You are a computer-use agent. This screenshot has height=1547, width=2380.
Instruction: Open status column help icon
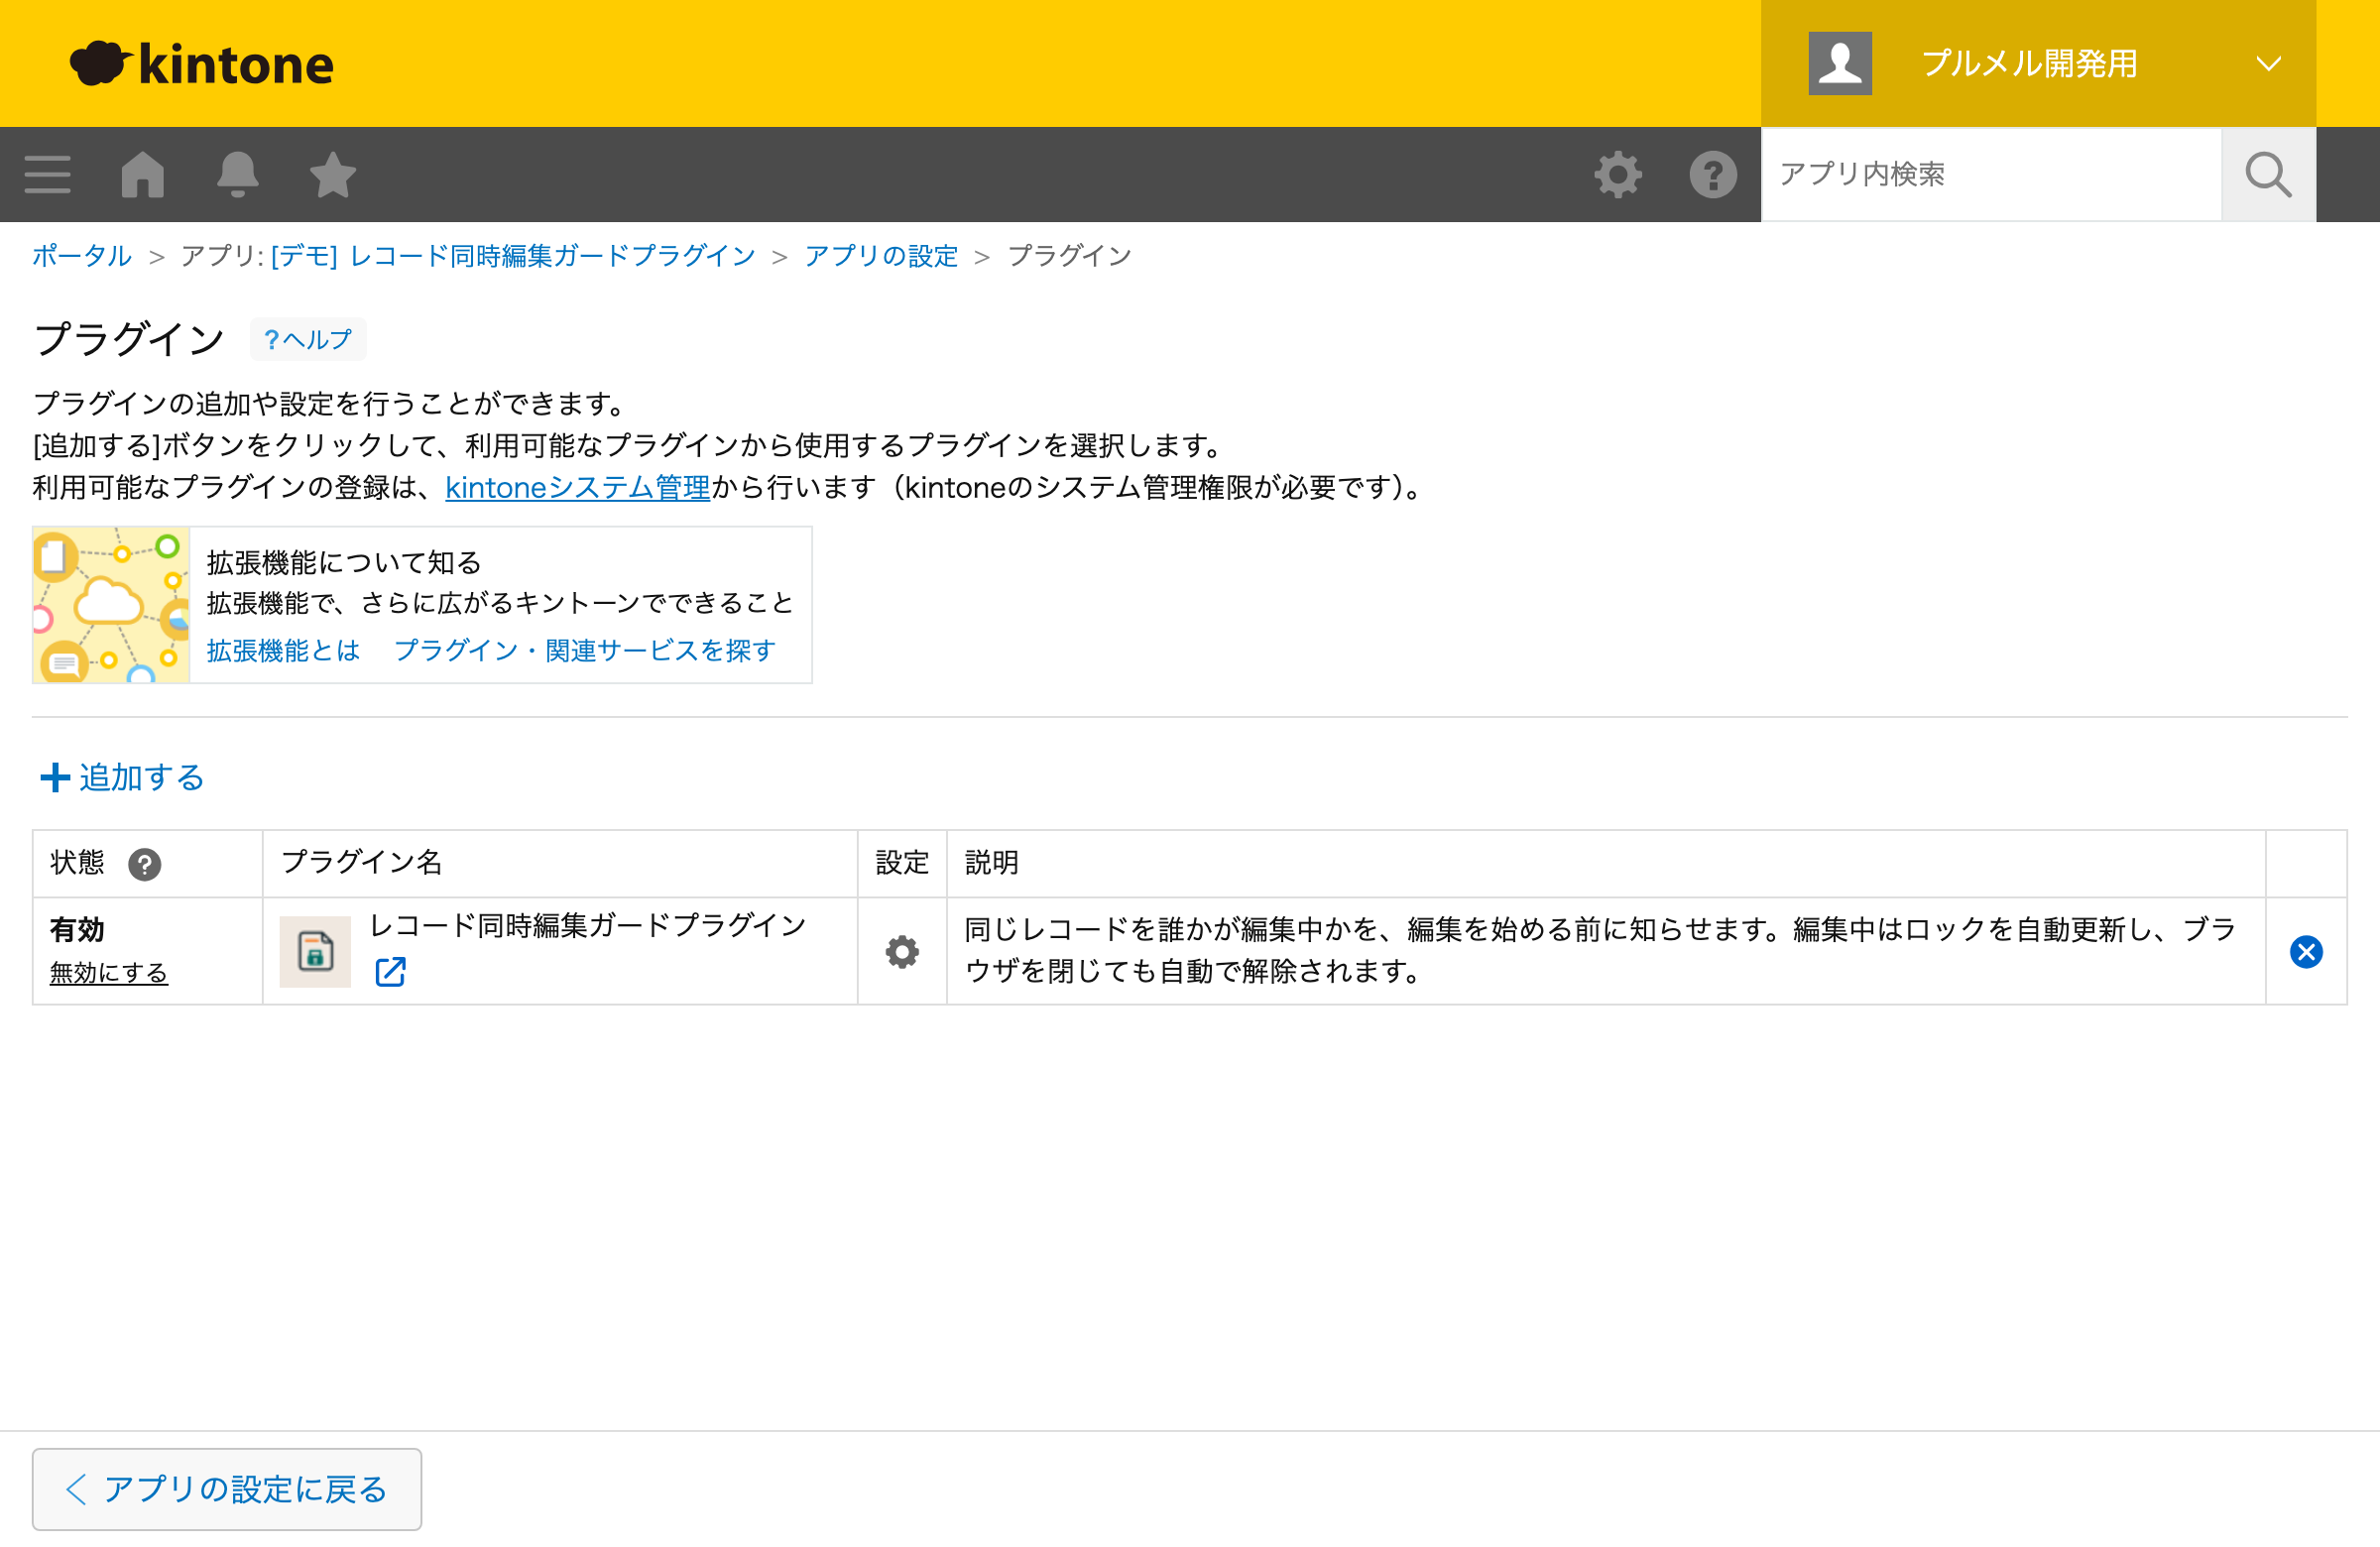pyautogui.click(x=144, y=863)
